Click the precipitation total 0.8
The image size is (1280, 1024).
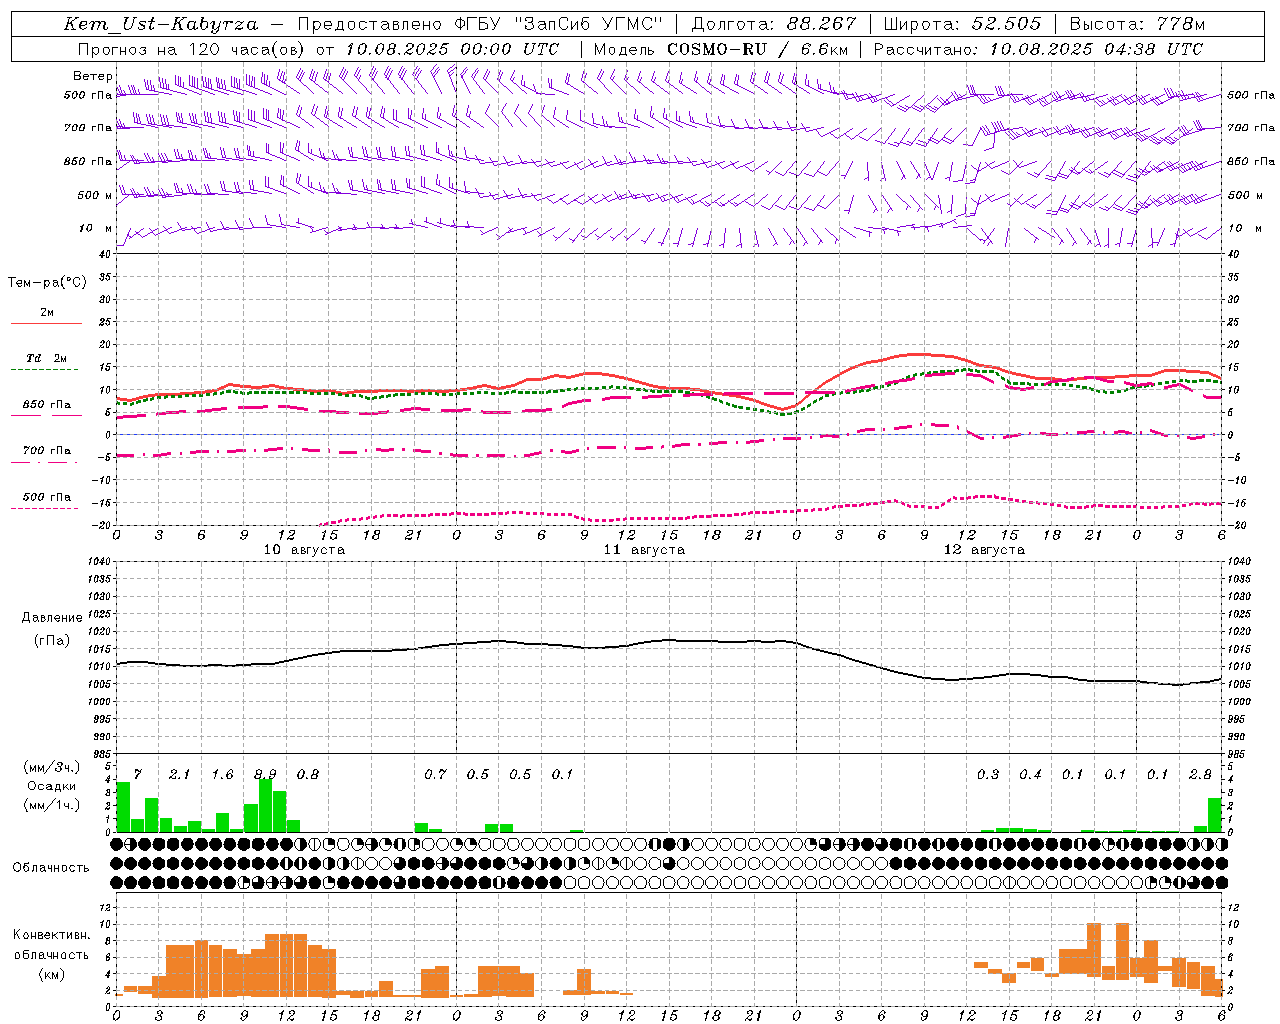point(308,775)
